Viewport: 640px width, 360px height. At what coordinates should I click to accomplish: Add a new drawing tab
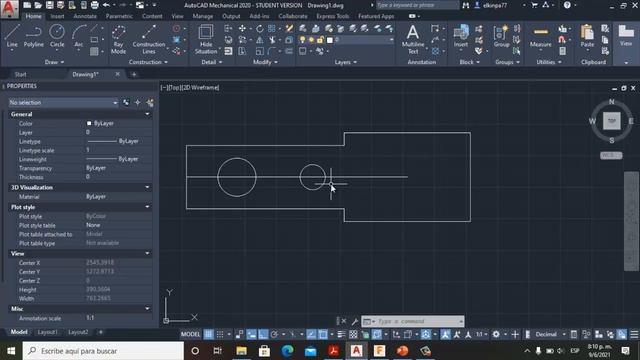click(134, 74)
